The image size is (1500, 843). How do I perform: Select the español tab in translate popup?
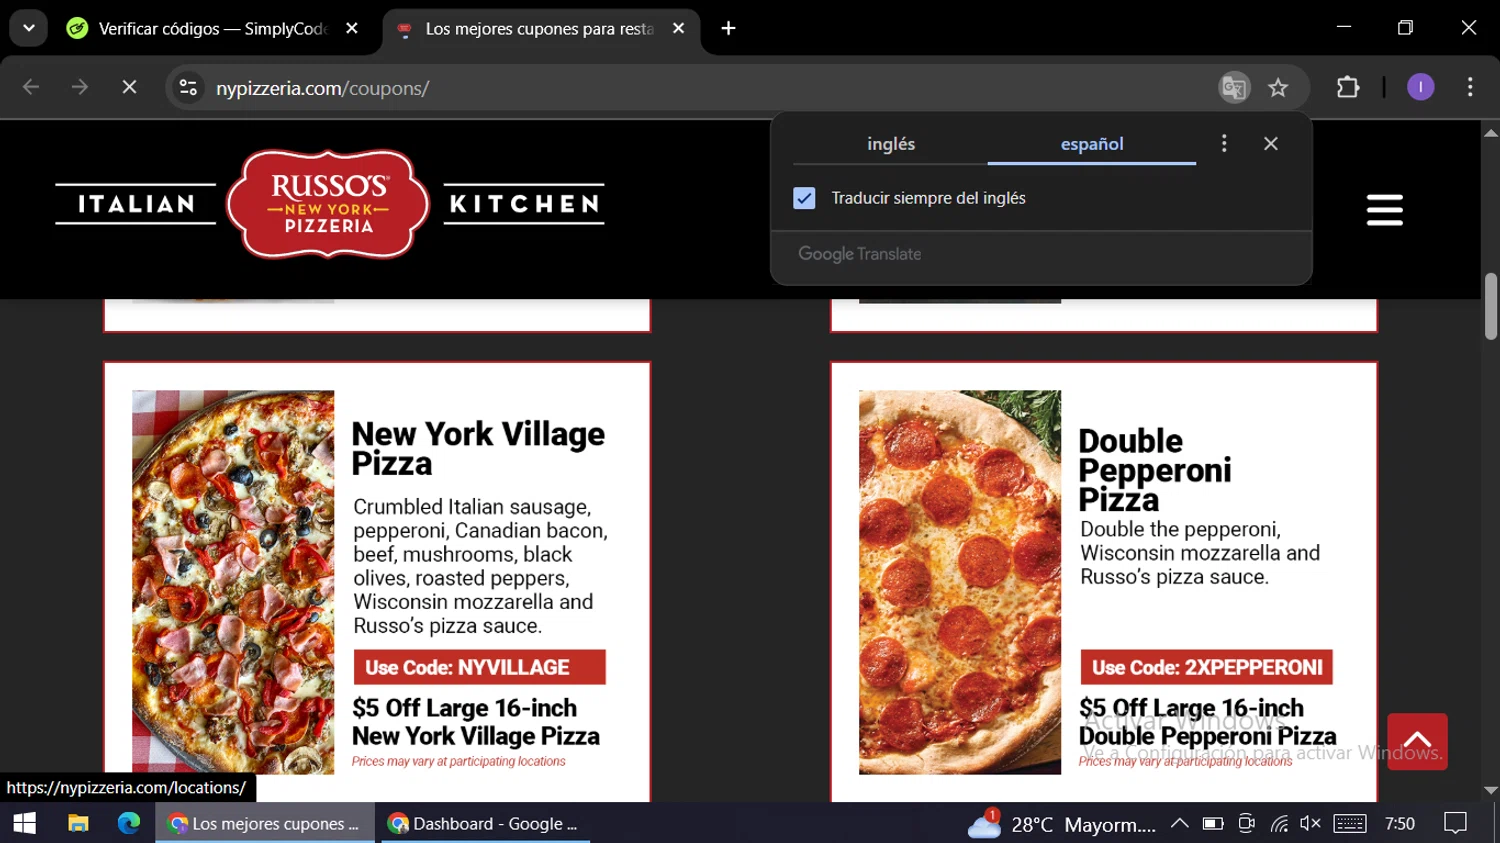[1092, 144]
